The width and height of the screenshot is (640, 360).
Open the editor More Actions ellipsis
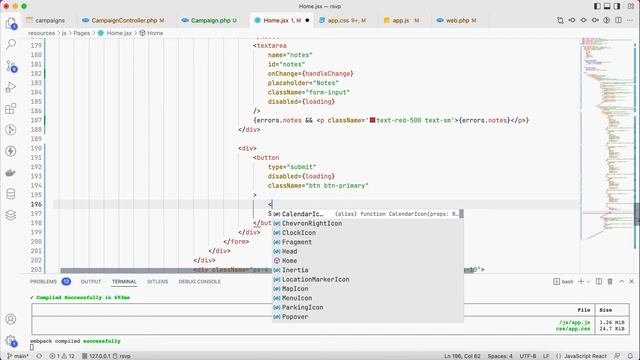(631, 20)
